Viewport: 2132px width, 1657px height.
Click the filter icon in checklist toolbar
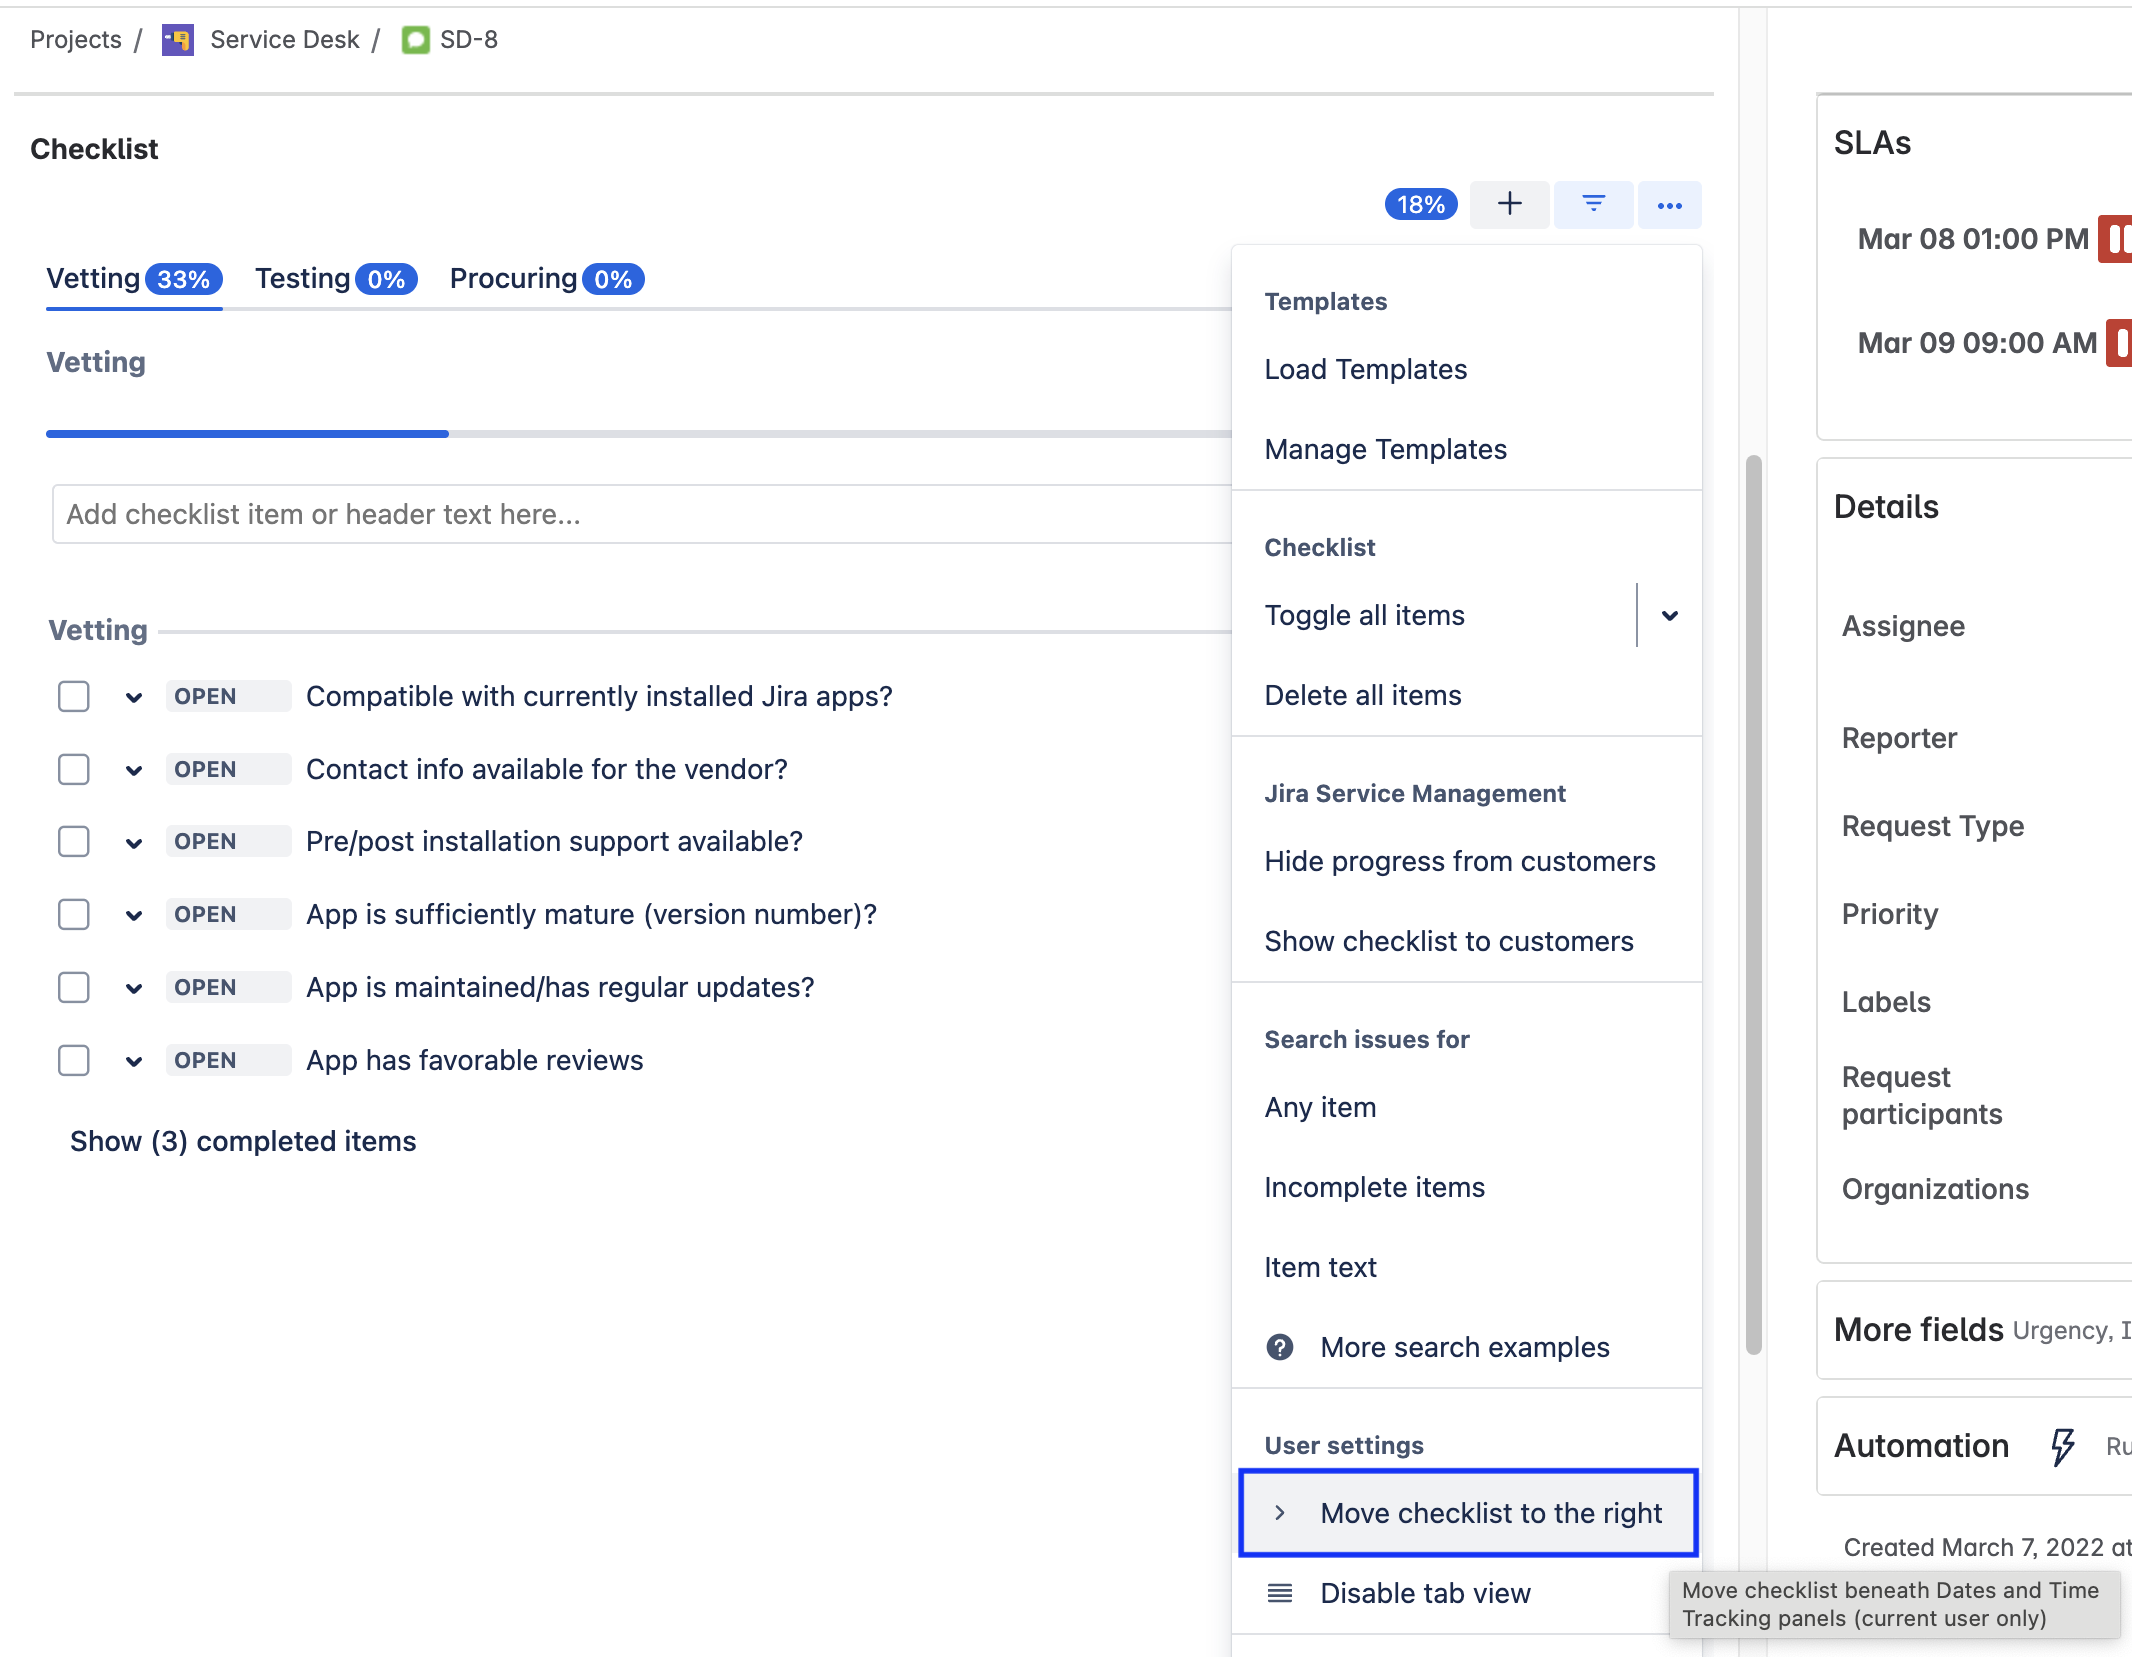(x=1593, y=204)
